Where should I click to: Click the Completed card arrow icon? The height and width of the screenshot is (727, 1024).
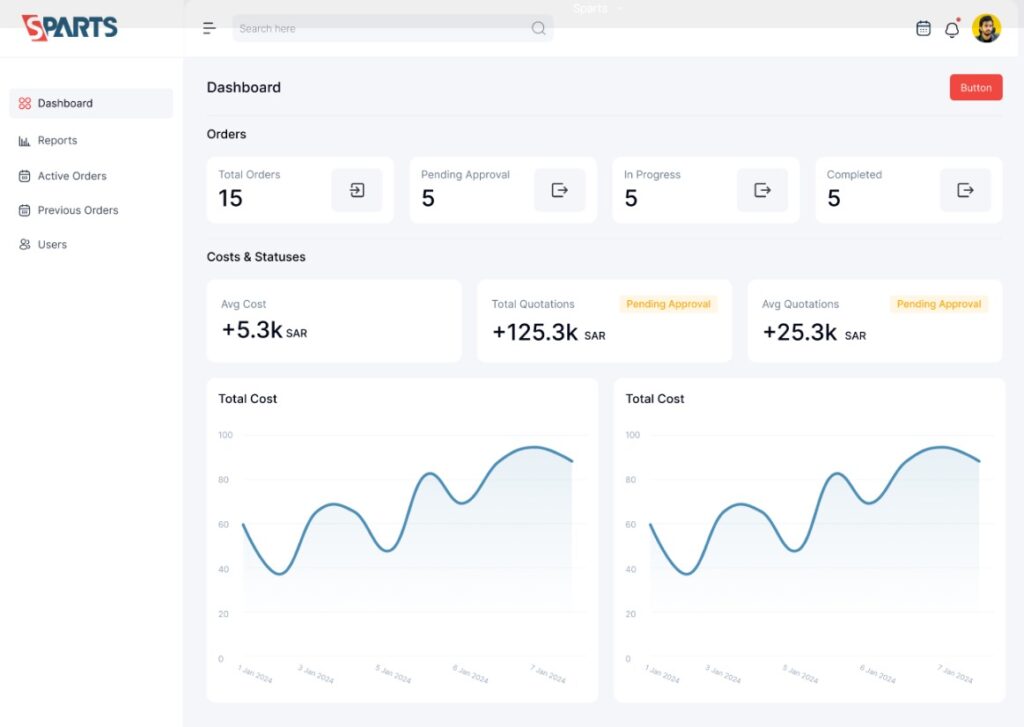pyautogui.click(x=965, y=190)
